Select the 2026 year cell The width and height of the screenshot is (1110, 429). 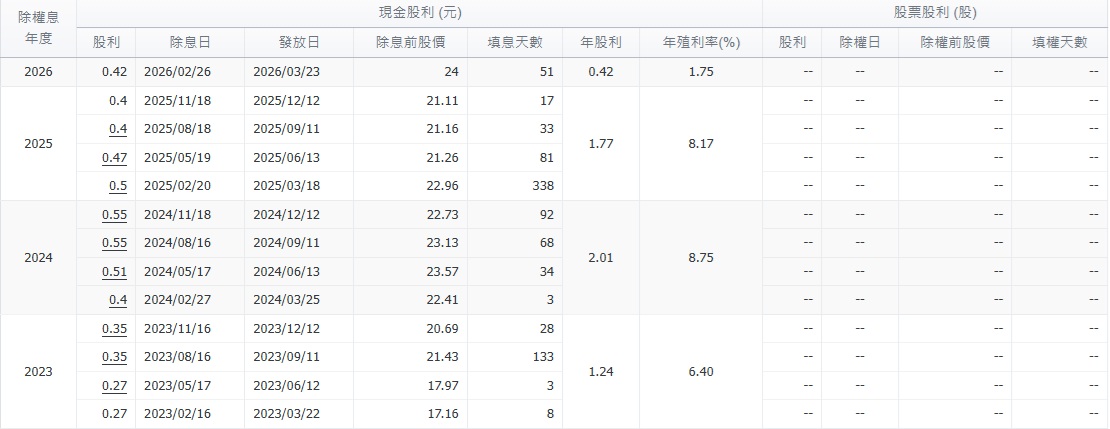coord(38,72)
